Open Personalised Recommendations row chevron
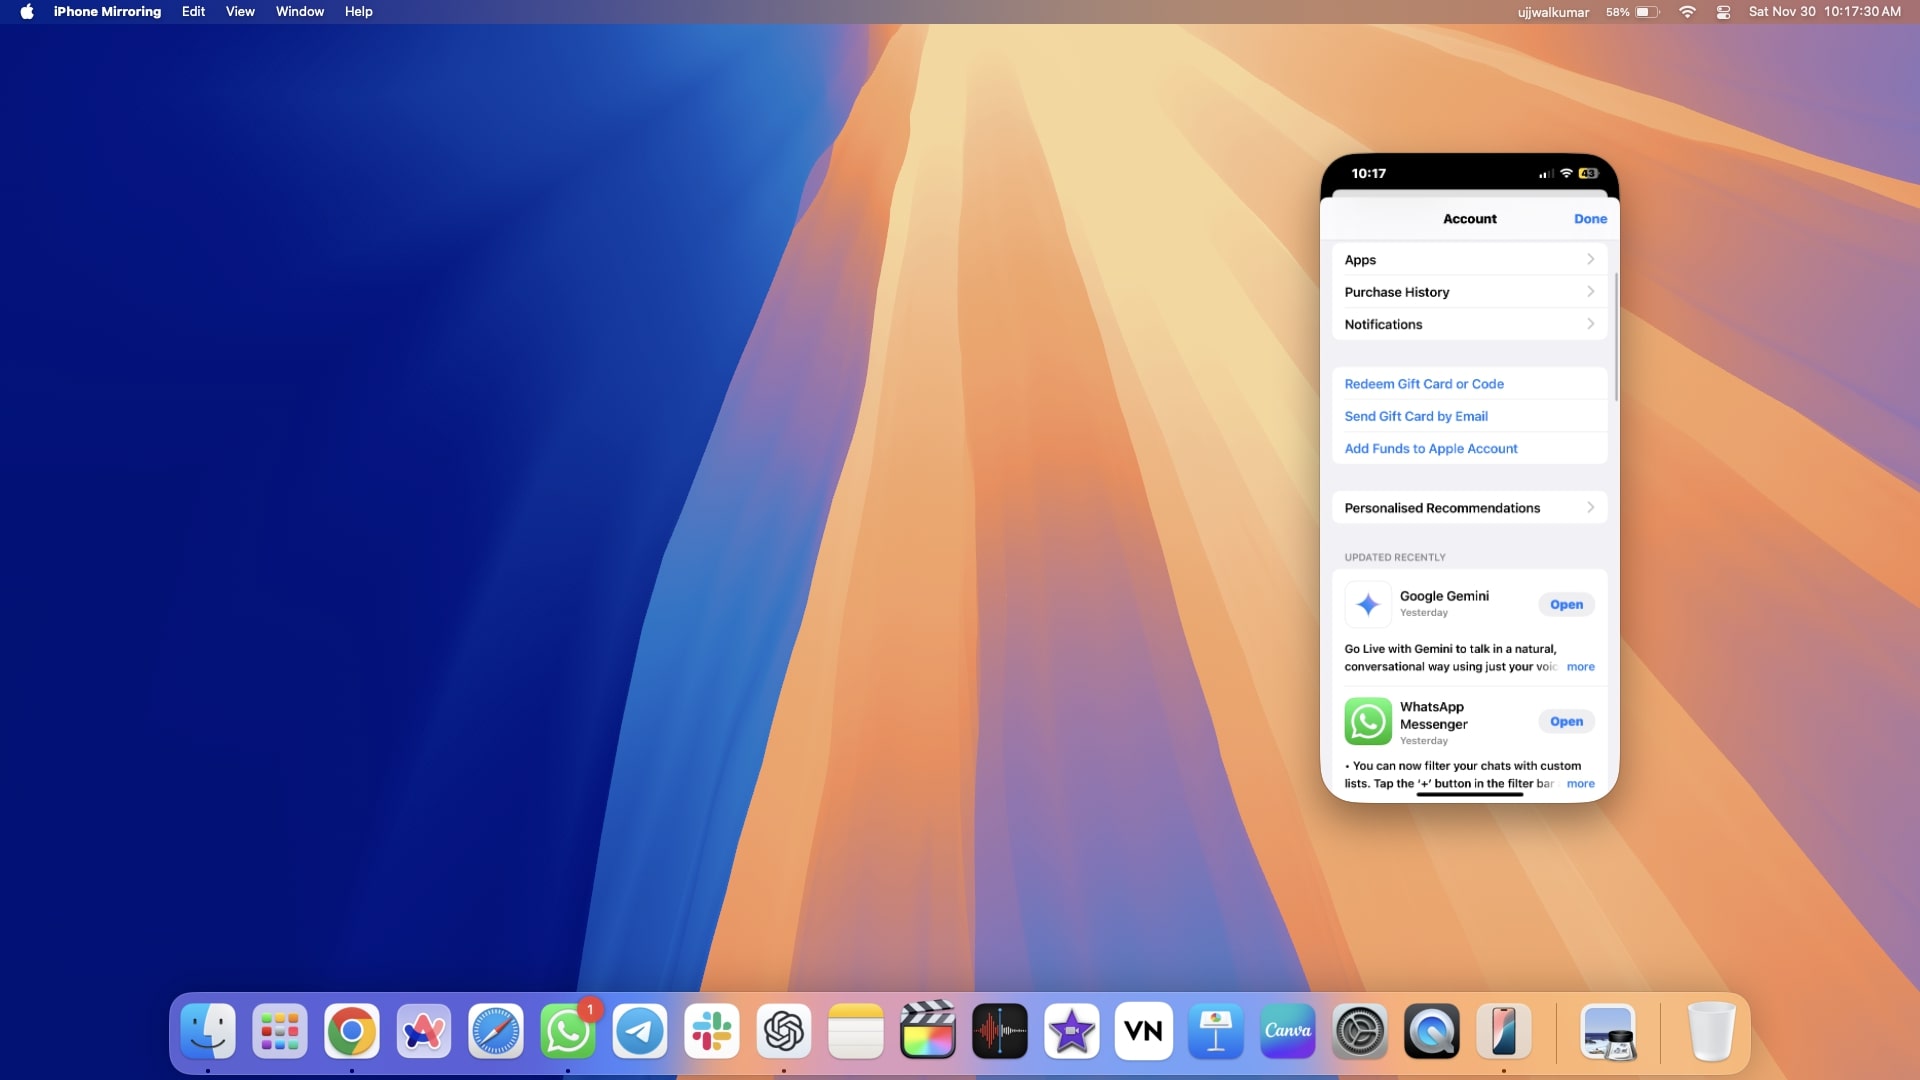Image resolution: width=1920 pixels, height=1080 pixels. click(x=1590, y=507)
